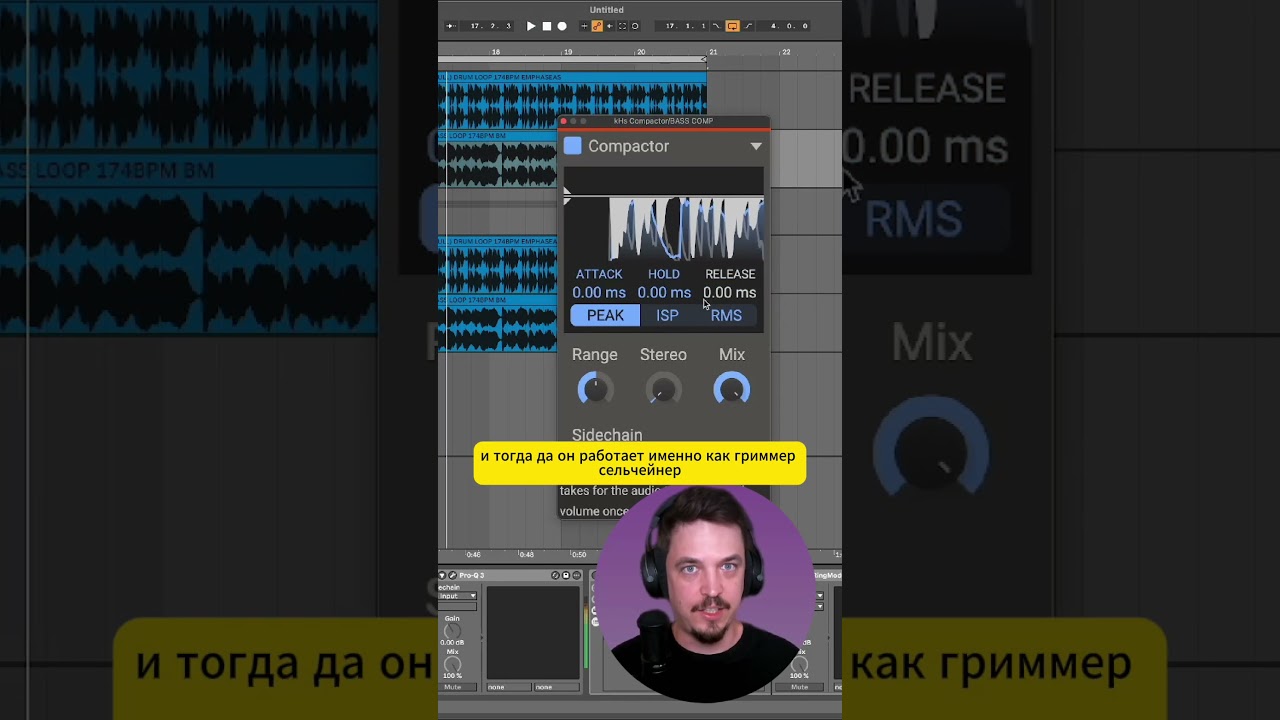
Task: Click the left-arrow icon in transport bar
Action: [x=610, y=26]
